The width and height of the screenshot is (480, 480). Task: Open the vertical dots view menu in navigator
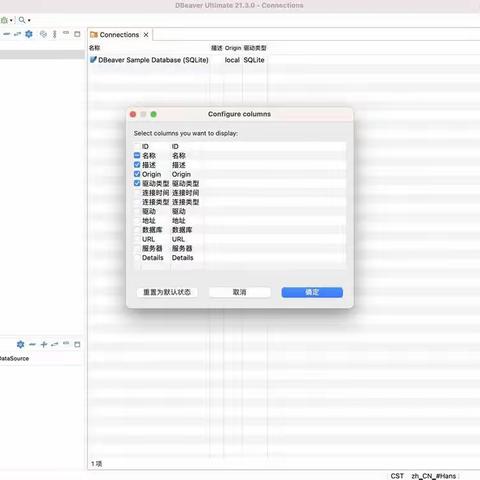click(55, 34)
